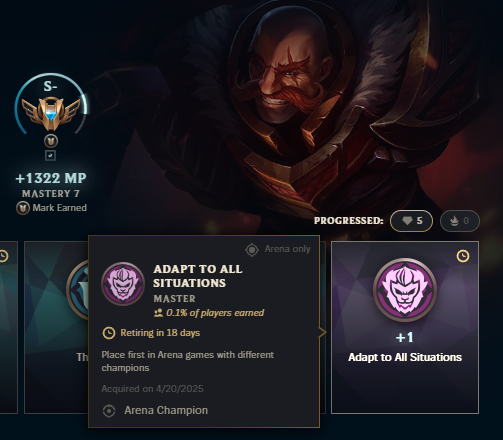The image size is (503, 440).
Task: Click the mastery crest emblem icon
Action: (51, 114)
